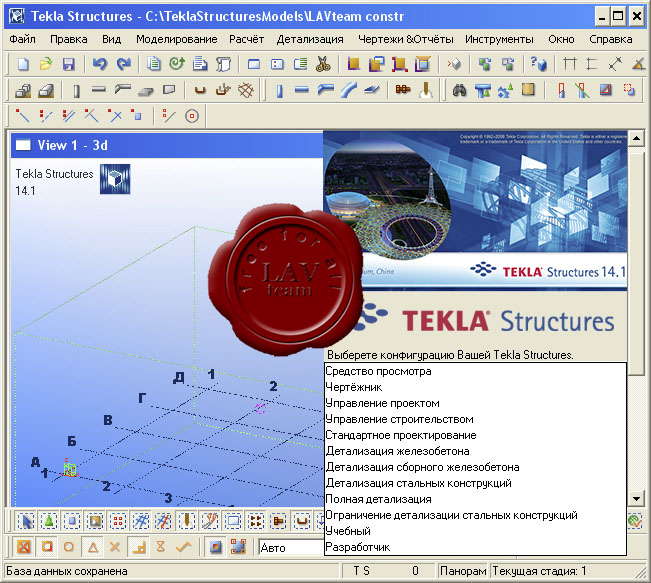Screen dimensions: 651x583
Task: Click the binoculars find icon
Action: (x=459, y=90)
